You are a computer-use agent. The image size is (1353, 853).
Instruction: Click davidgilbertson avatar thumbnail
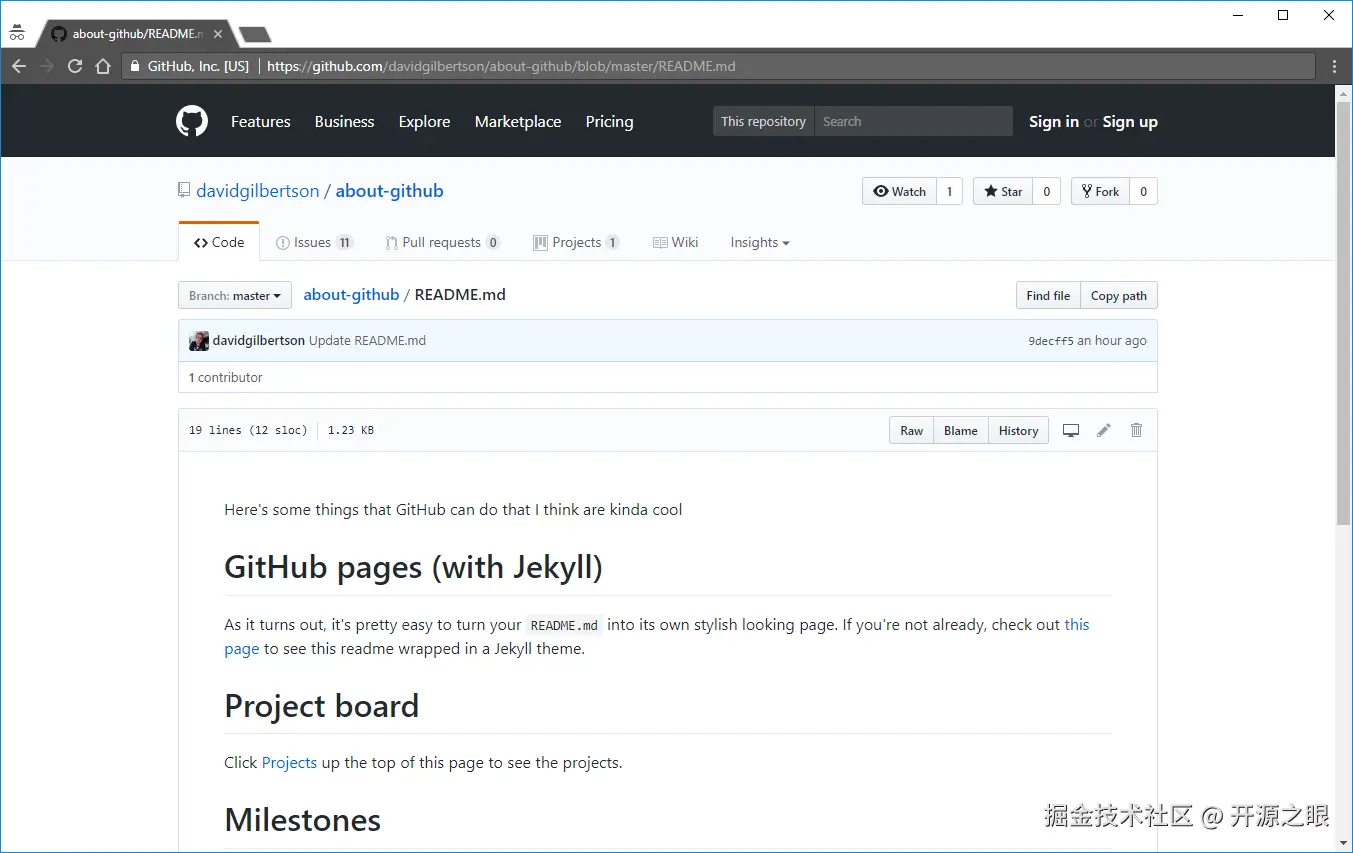point(199,341)
